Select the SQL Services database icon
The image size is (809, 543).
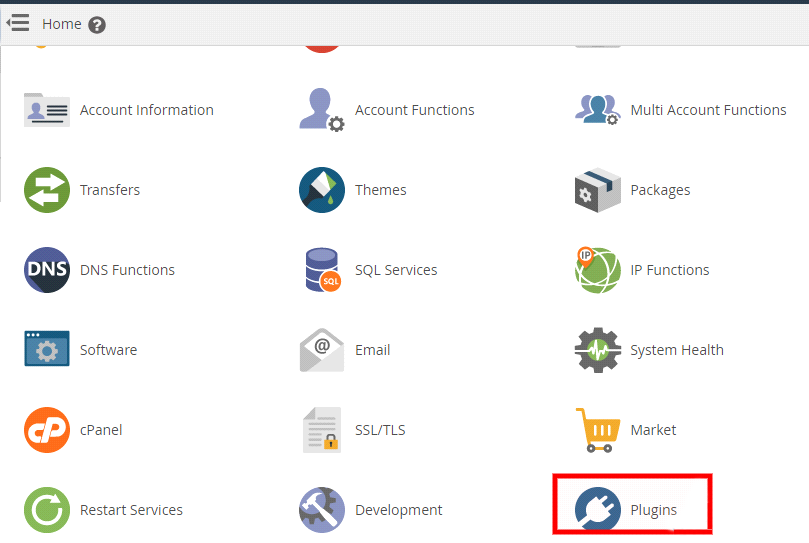click(x=321, y=270)
